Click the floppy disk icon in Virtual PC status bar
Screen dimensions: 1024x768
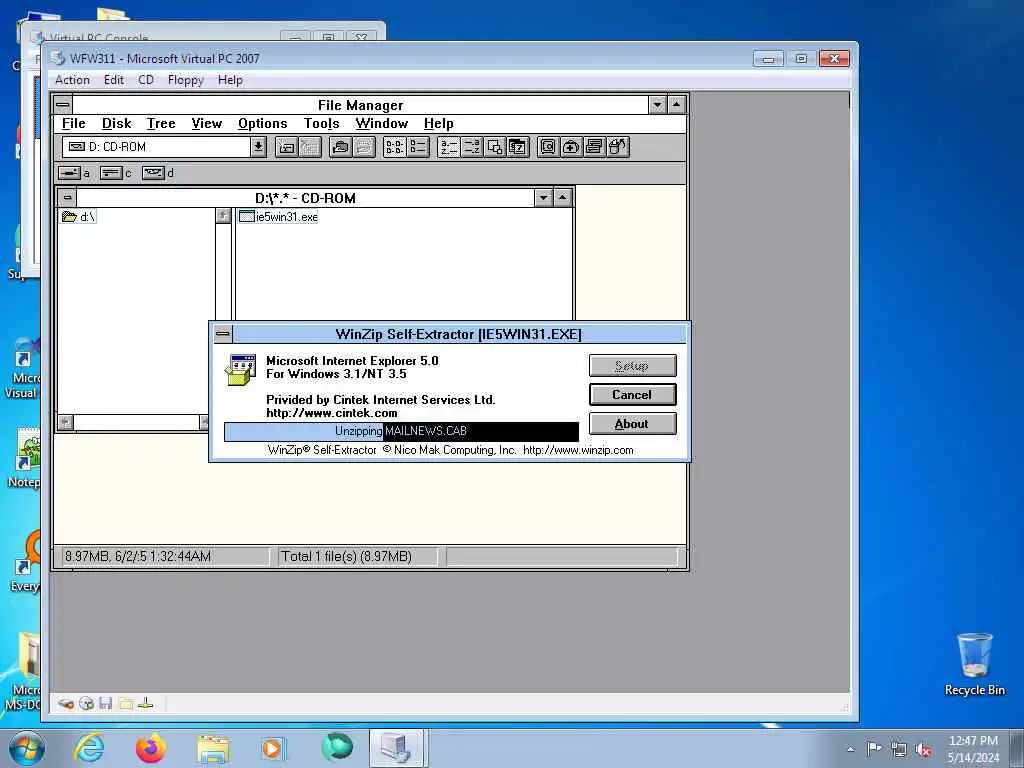[106, 703]
